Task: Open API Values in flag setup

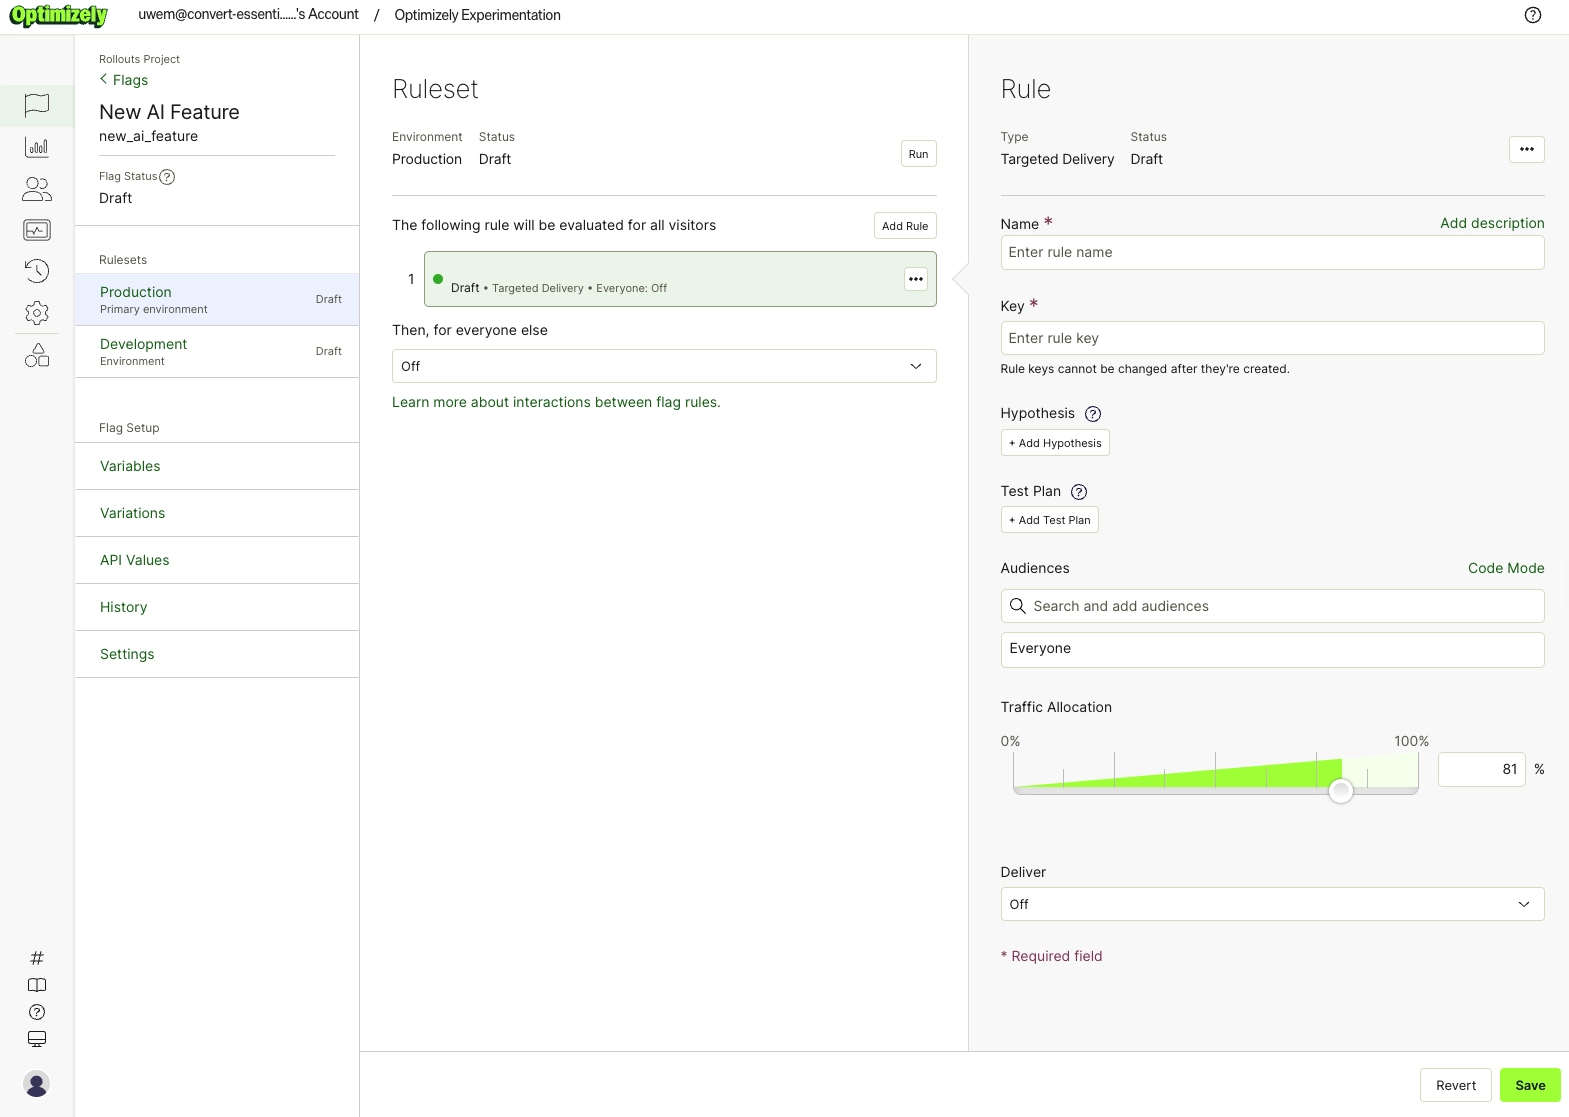Action: click(x=217, y=560)
